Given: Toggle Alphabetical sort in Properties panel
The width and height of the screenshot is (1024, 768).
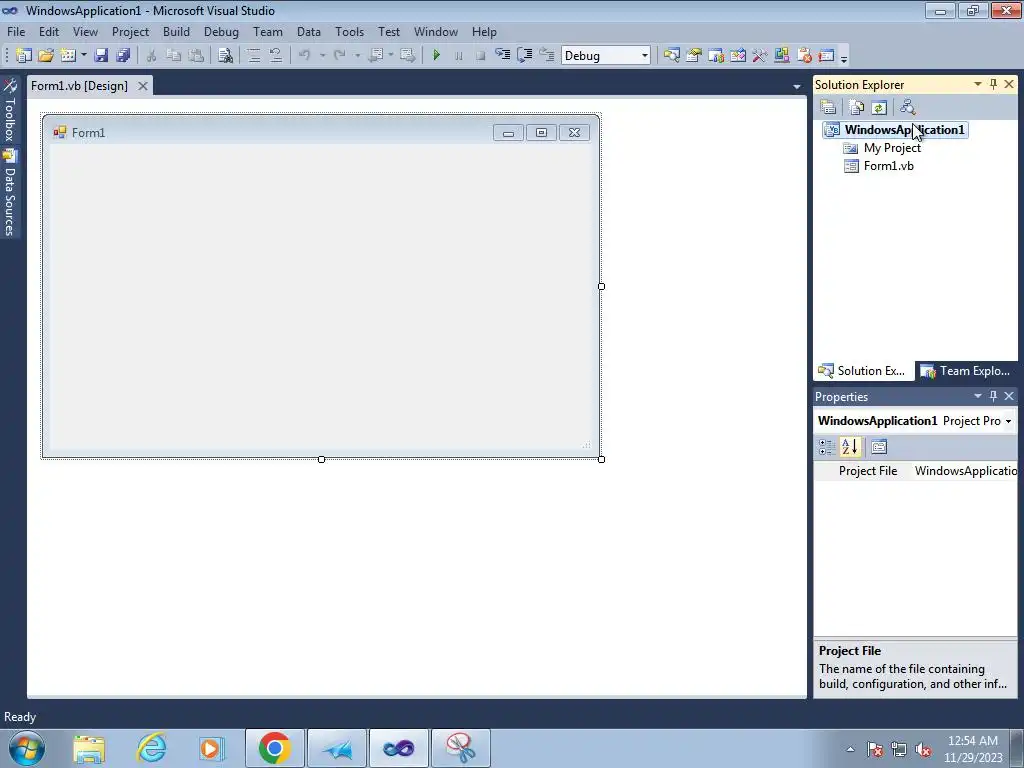Looking at the screenshot, I should click(x=850, y=447).
